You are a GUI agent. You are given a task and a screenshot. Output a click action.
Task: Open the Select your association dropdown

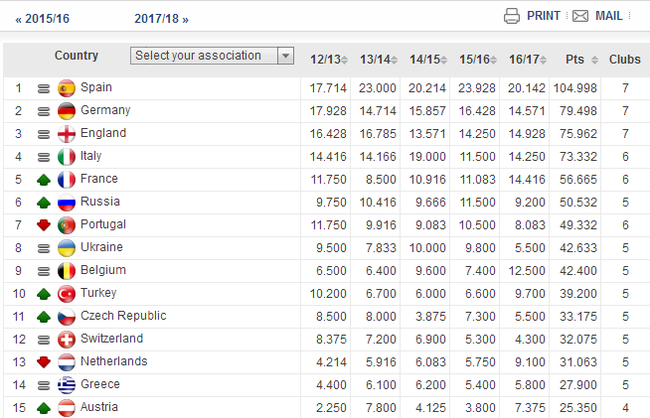pos(212,56)
